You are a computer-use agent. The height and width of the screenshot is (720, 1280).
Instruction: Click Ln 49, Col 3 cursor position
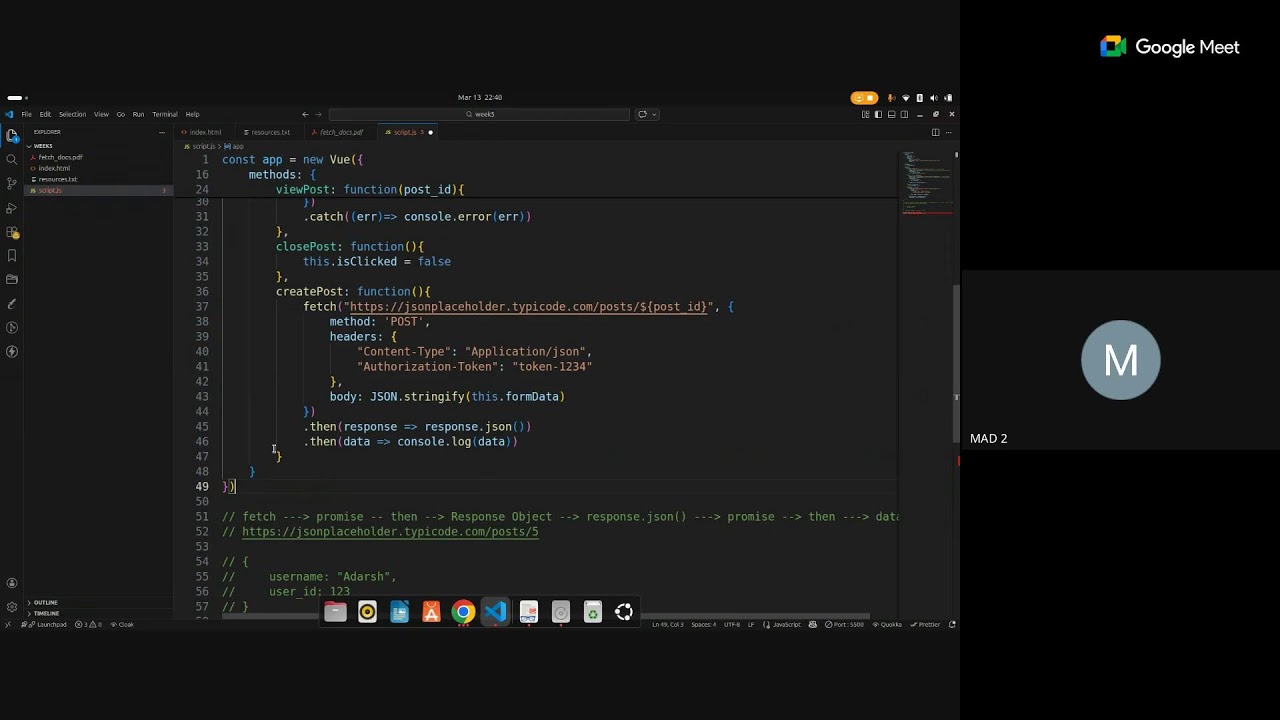click(668, 624)
